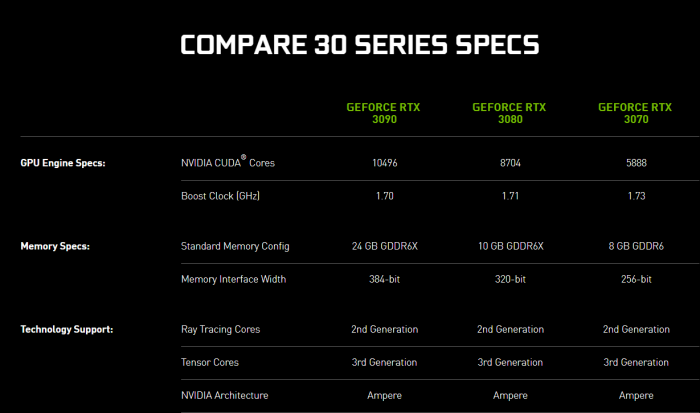Image resolution: width=700 pixels, height=413 pixels.
Task: Select the Boost Clock (GHz) row label
Action: (220, 196)
